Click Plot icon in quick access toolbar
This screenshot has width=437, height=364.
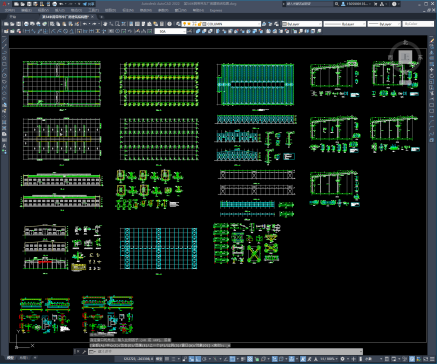(54, 4)
